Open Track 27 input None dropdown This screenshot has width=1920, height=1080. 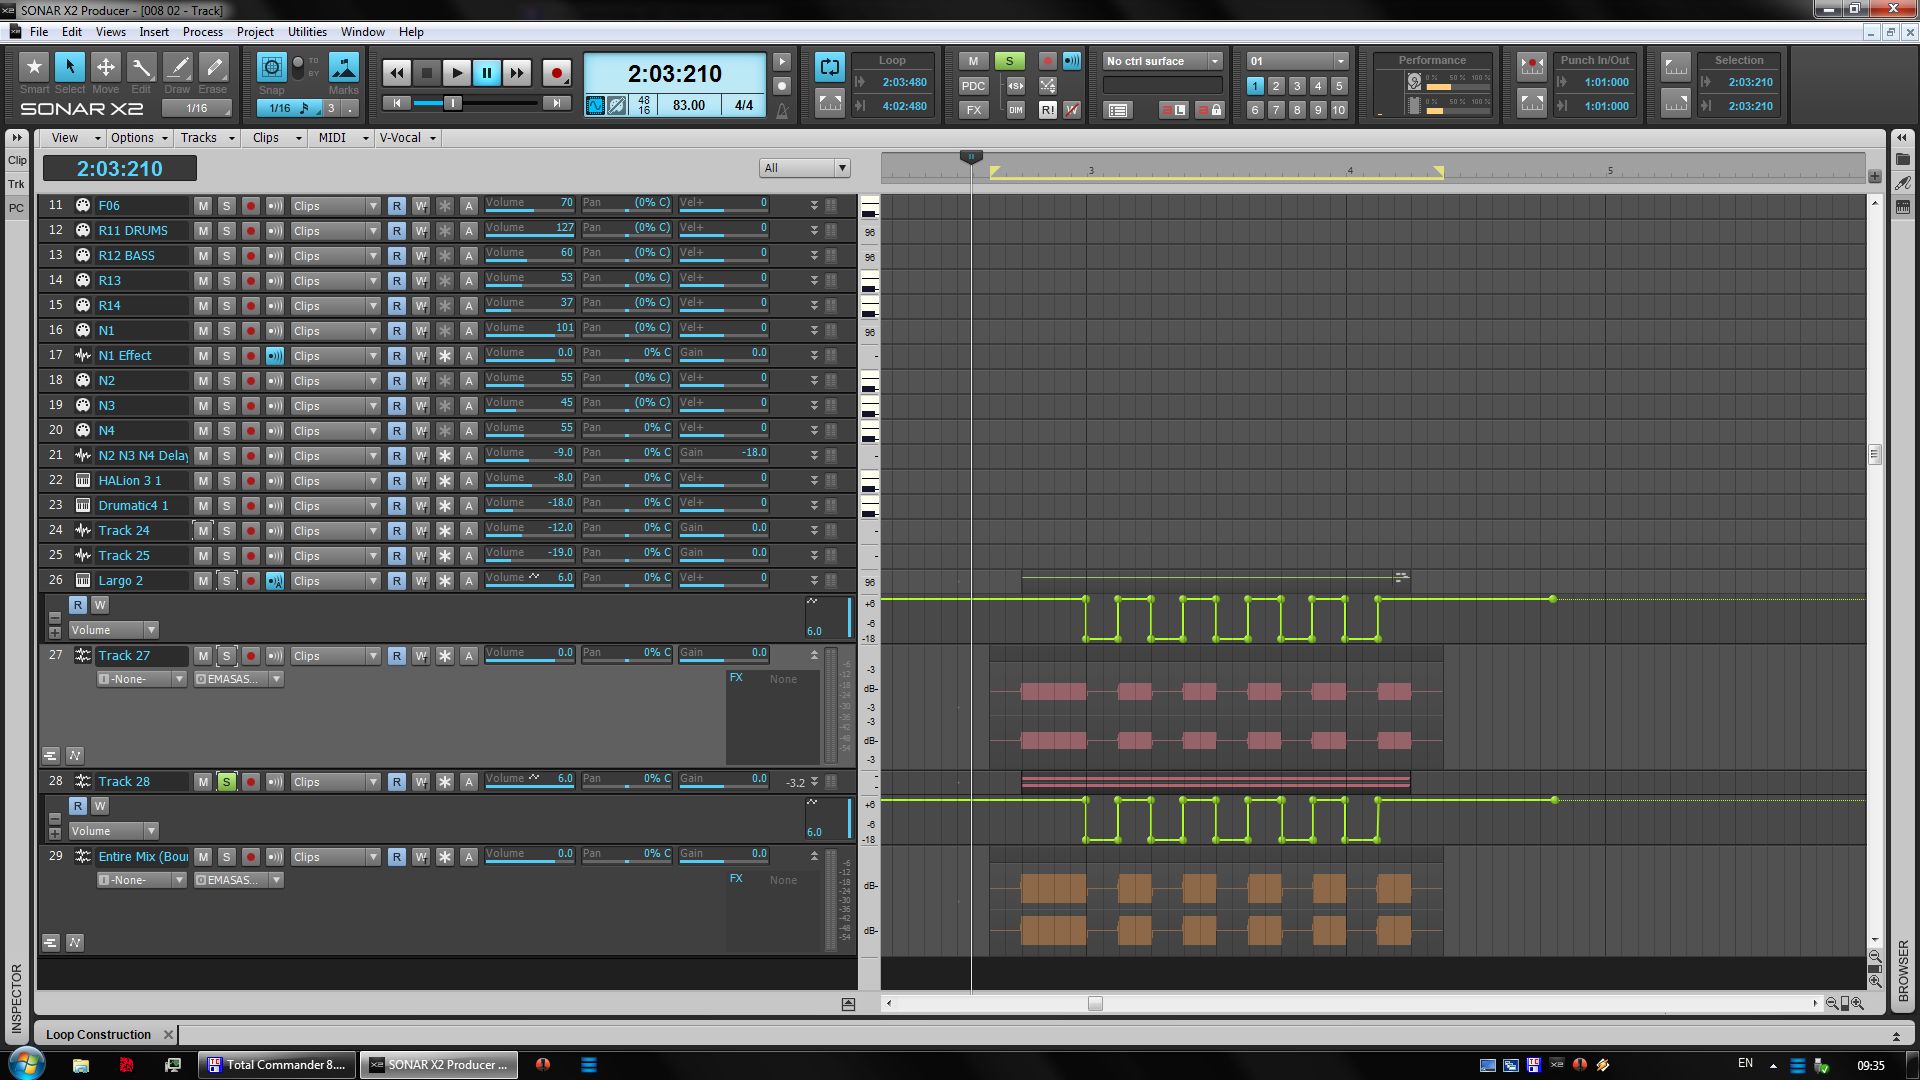click(x=142, y=679)
